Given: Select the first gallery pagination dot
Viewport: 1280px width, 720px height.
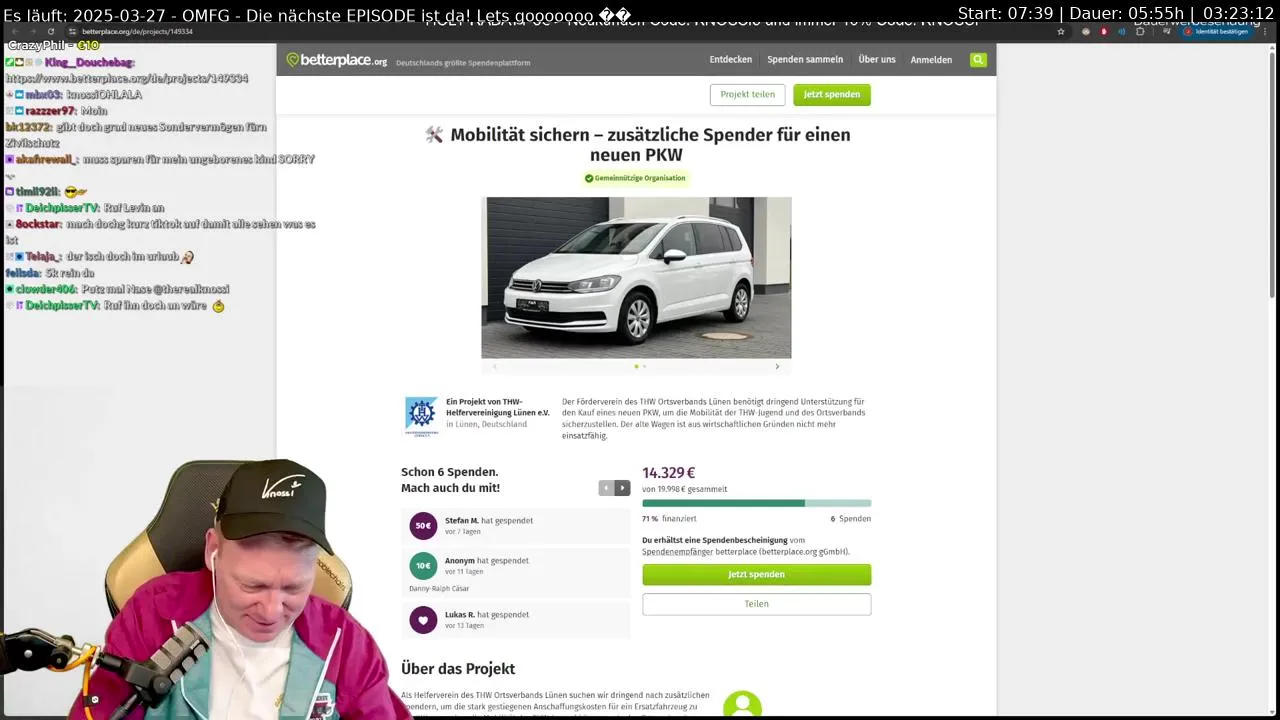Looking at the screenshot, I should [636, 366].
